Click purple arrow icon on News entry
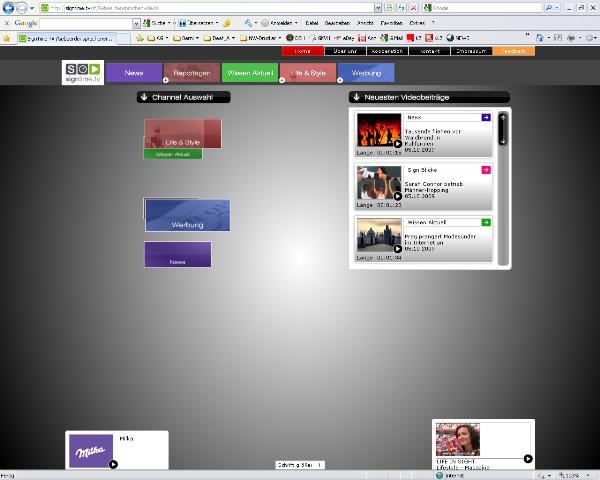This screenshot has height=480, width=600. (x=486, y=118)
